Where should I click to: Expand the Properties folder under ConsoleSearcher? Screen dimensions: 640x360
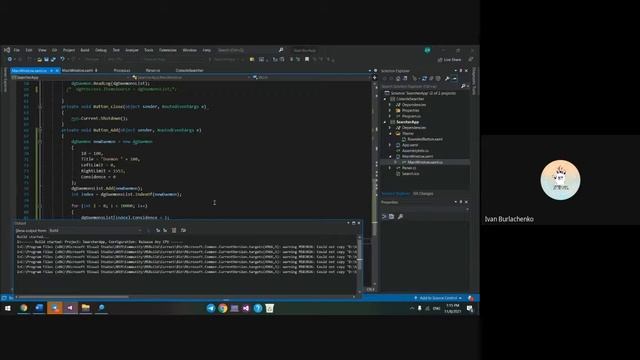click(390, 110)
